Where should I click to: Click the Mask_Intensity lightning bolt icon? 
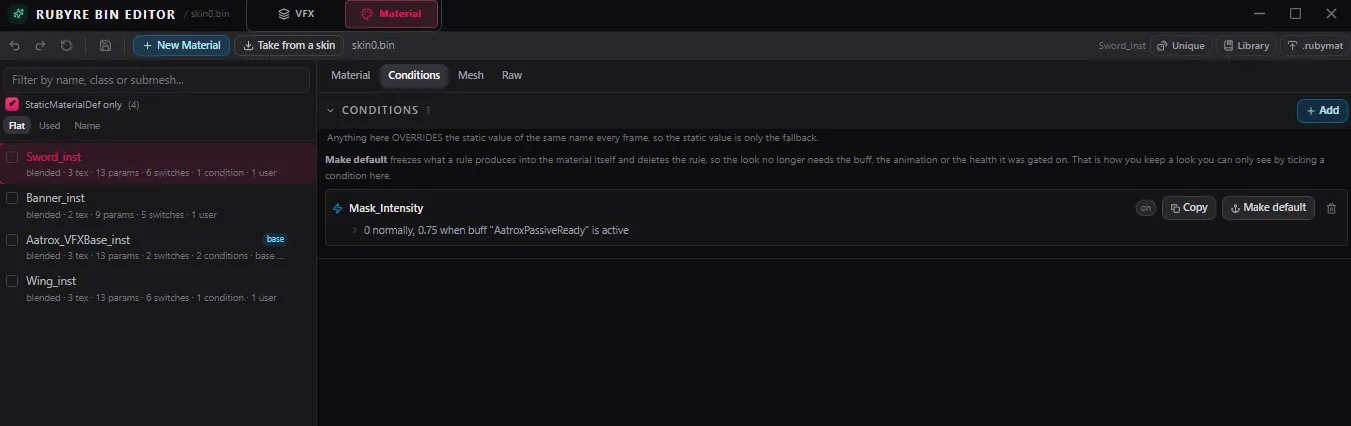coord(337,208)
